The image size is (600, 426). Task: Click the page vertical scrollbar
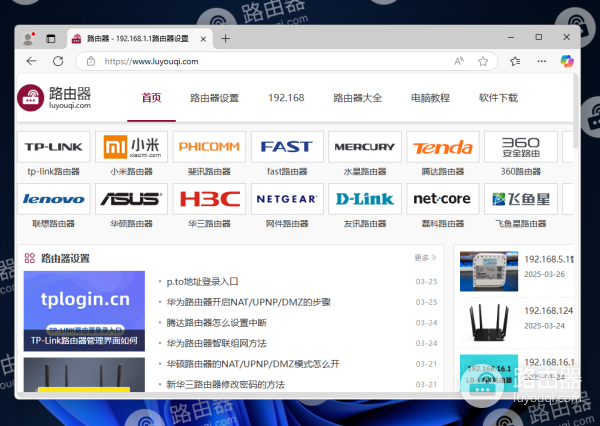tap(576, 111)
